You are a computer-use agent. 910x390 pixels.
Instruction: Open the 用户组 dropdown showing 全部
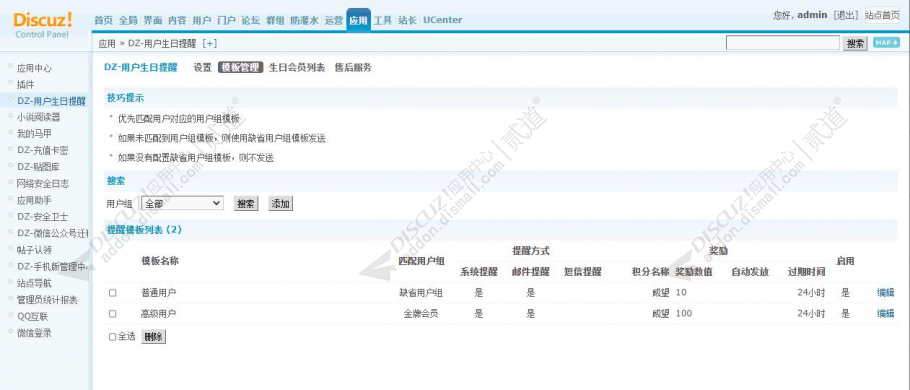[x=182, y=204]
